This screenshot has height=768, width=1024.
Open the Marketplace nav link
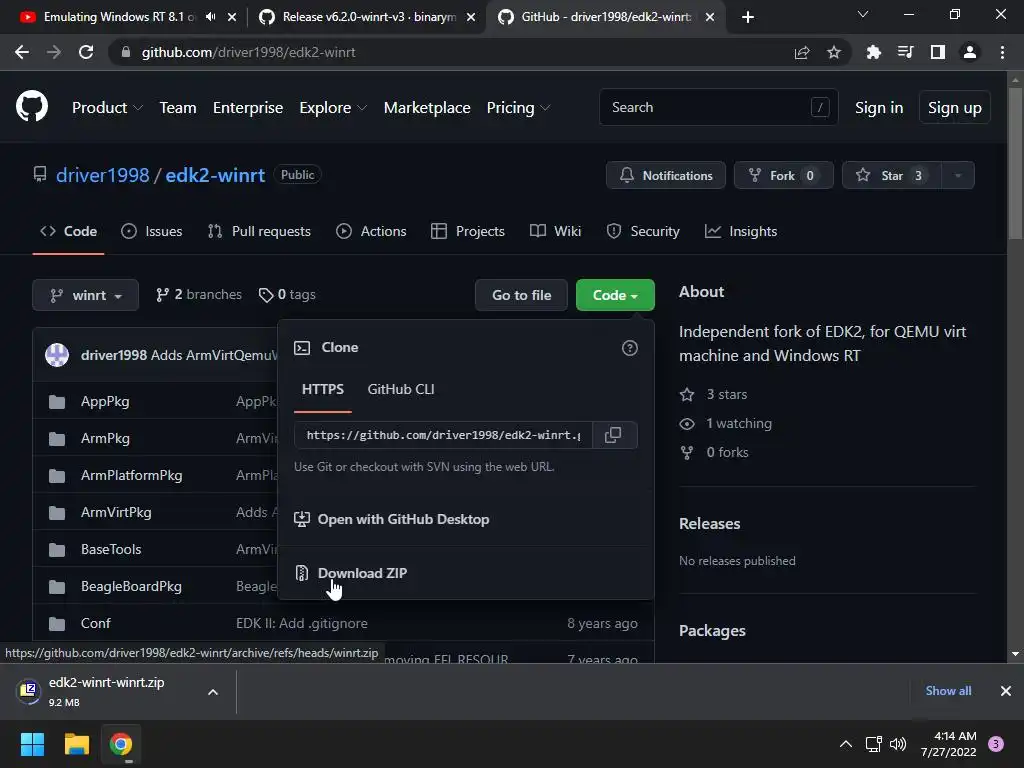click(x=427, y=108)
